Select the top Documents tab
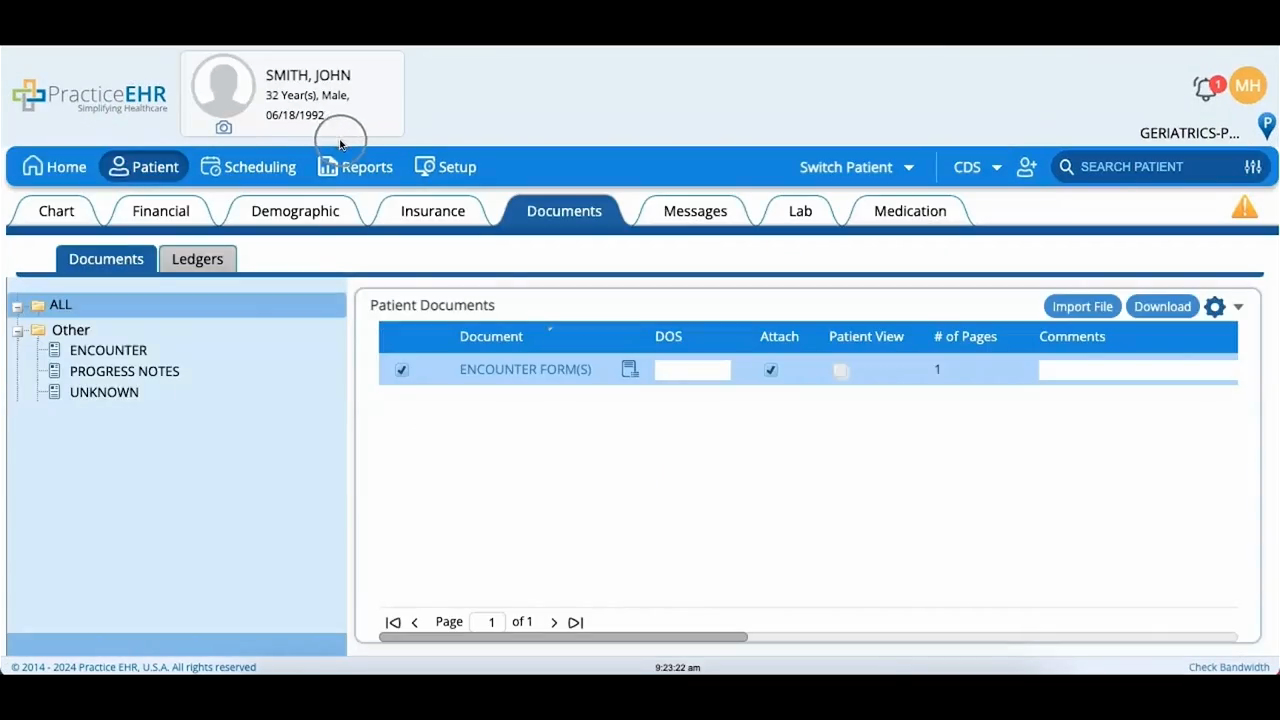Image resolution: width=1280 pixels, height=720 pixels. click(x=564, y=211)
